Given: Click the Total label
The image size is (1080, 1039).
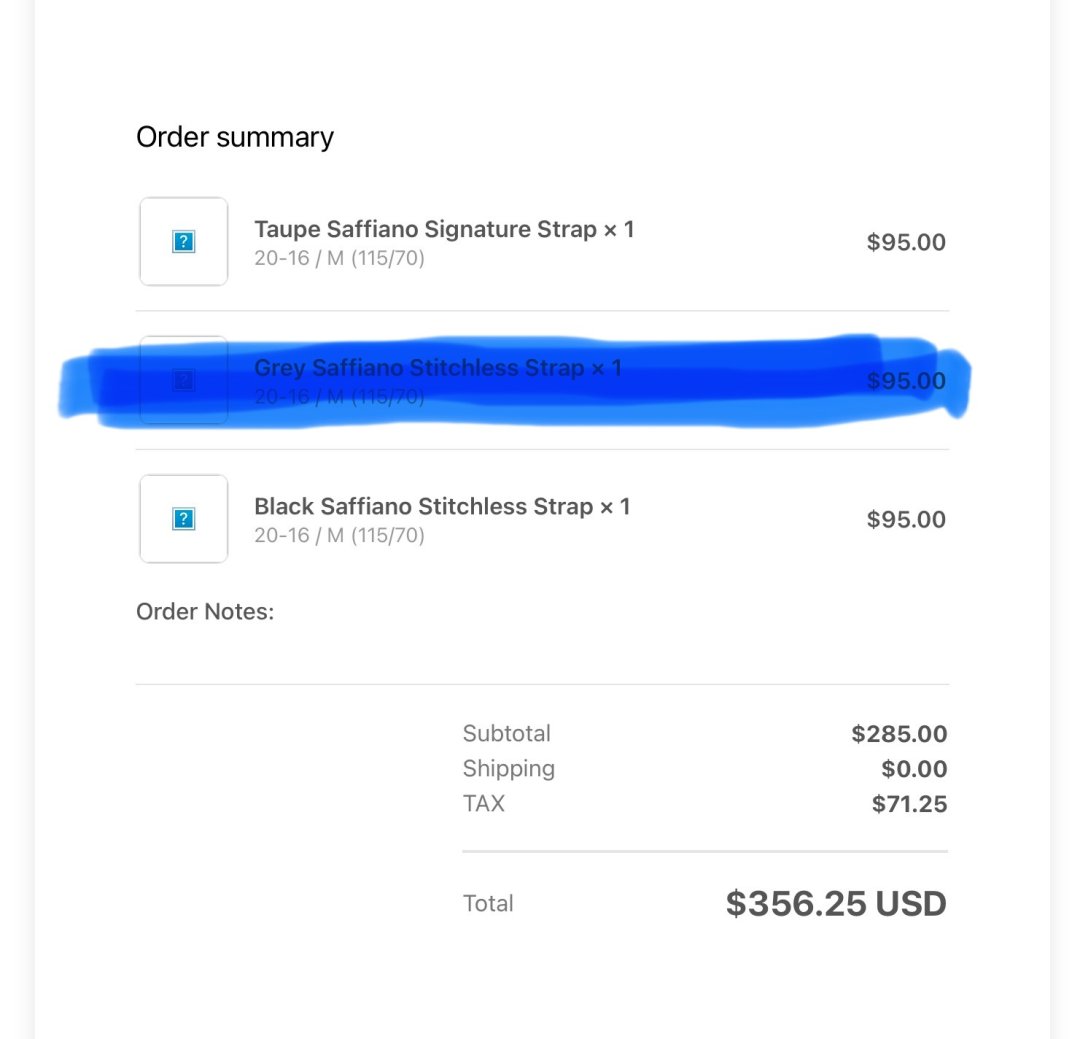Looking at the screenshot, I should coord(488,903).
